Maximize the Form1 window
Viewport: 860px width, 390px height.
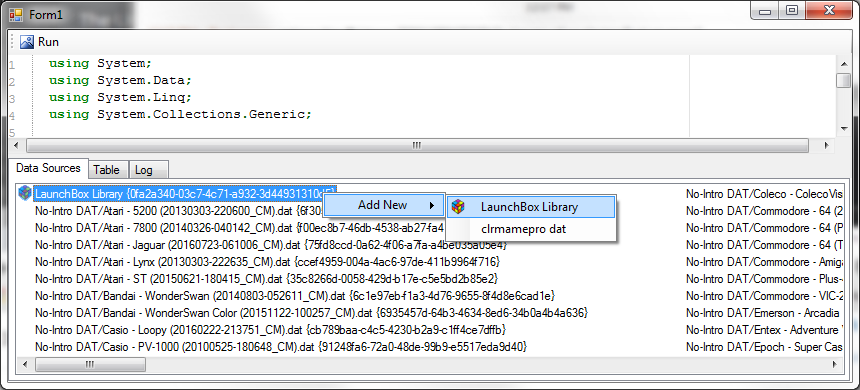pyautogui.click(x=791, y=10)
